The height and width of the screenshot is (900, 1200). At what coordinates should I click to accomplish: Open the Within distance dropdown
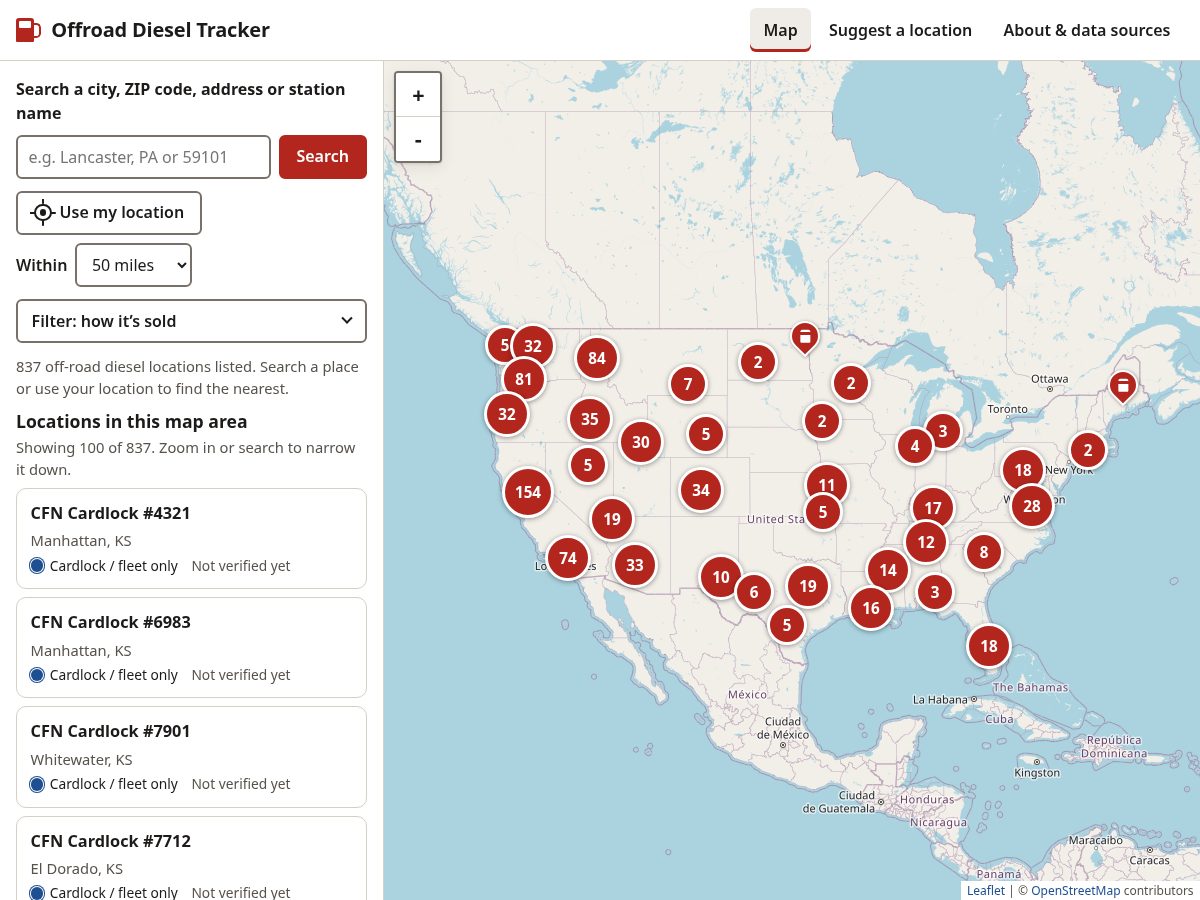coord(134,265)
